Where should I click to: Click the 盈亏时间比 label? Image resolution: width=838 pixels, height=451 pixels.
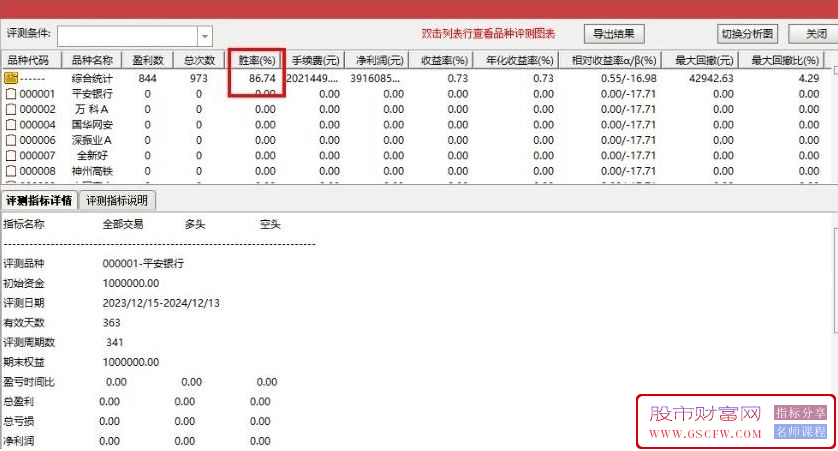(29, 382)
